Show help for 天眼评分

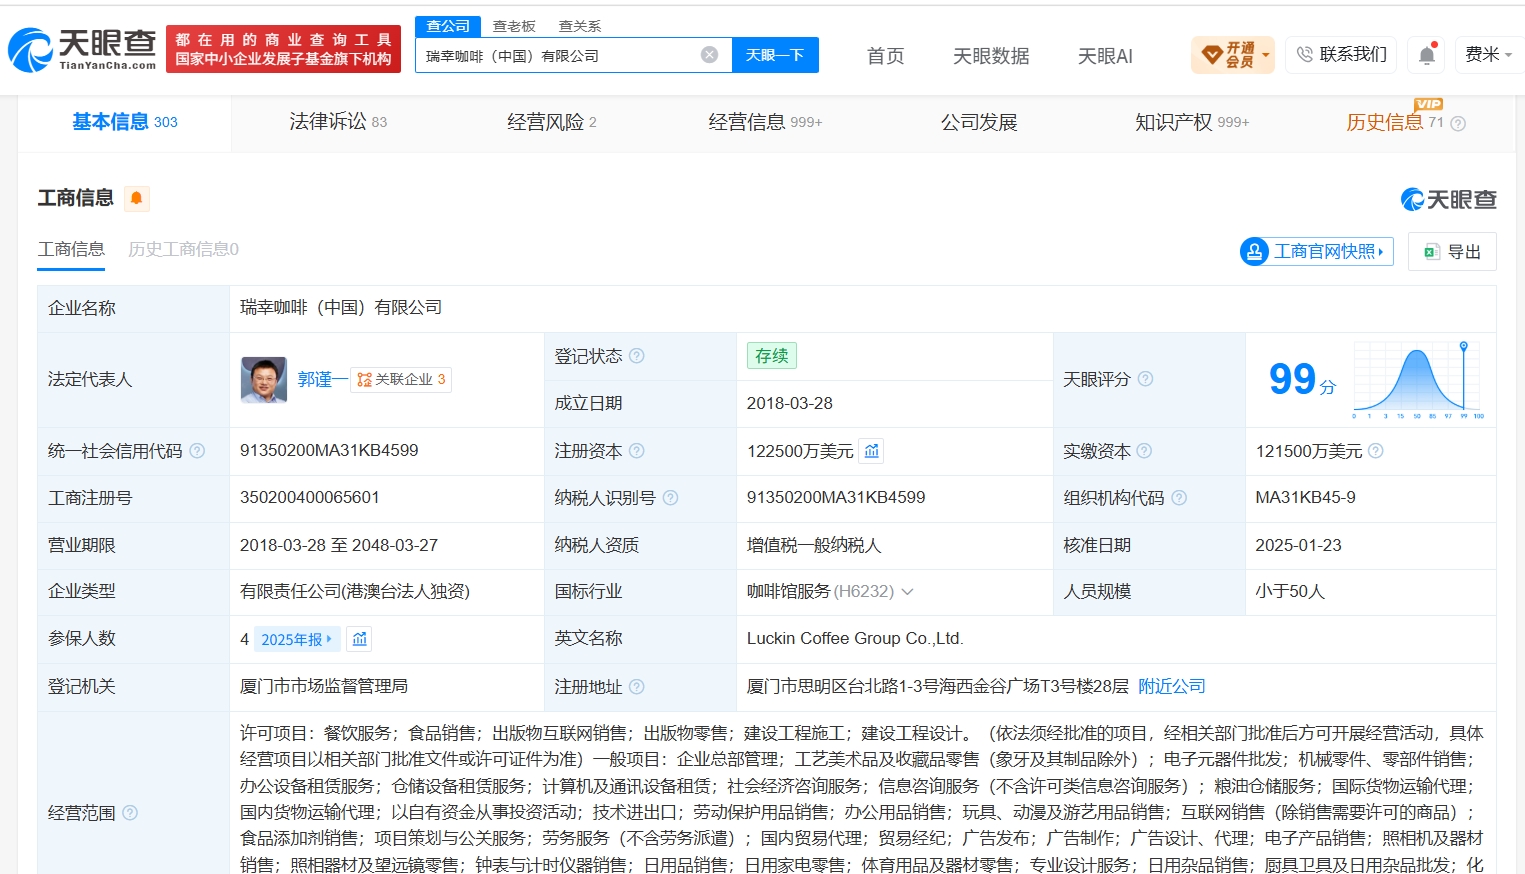(x=1146, y=379)
